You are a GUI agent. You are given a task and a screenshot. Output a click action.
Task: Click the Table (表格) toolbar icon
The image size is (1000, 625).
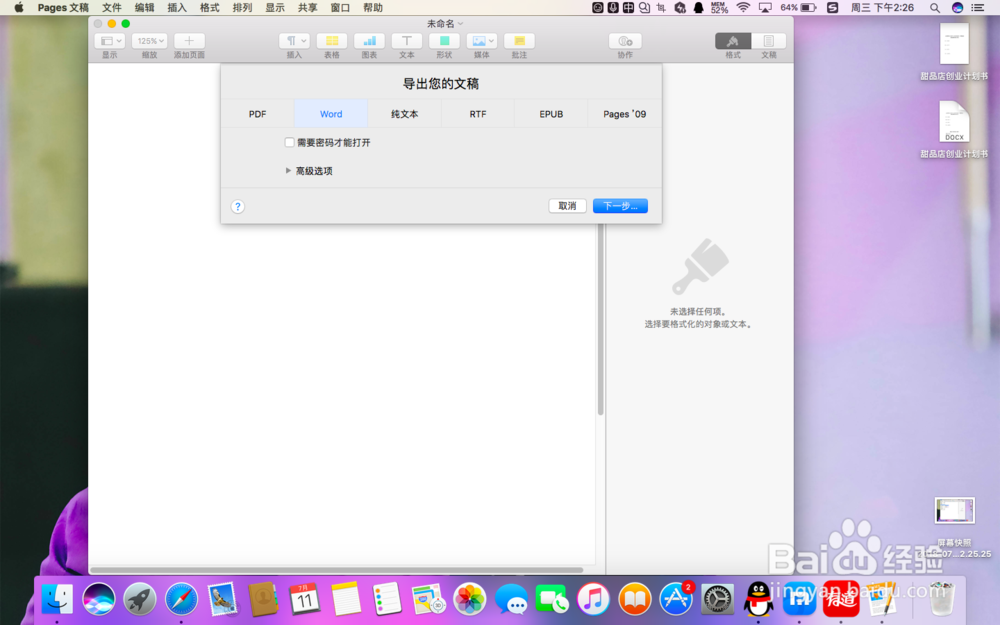coord(332,41)
